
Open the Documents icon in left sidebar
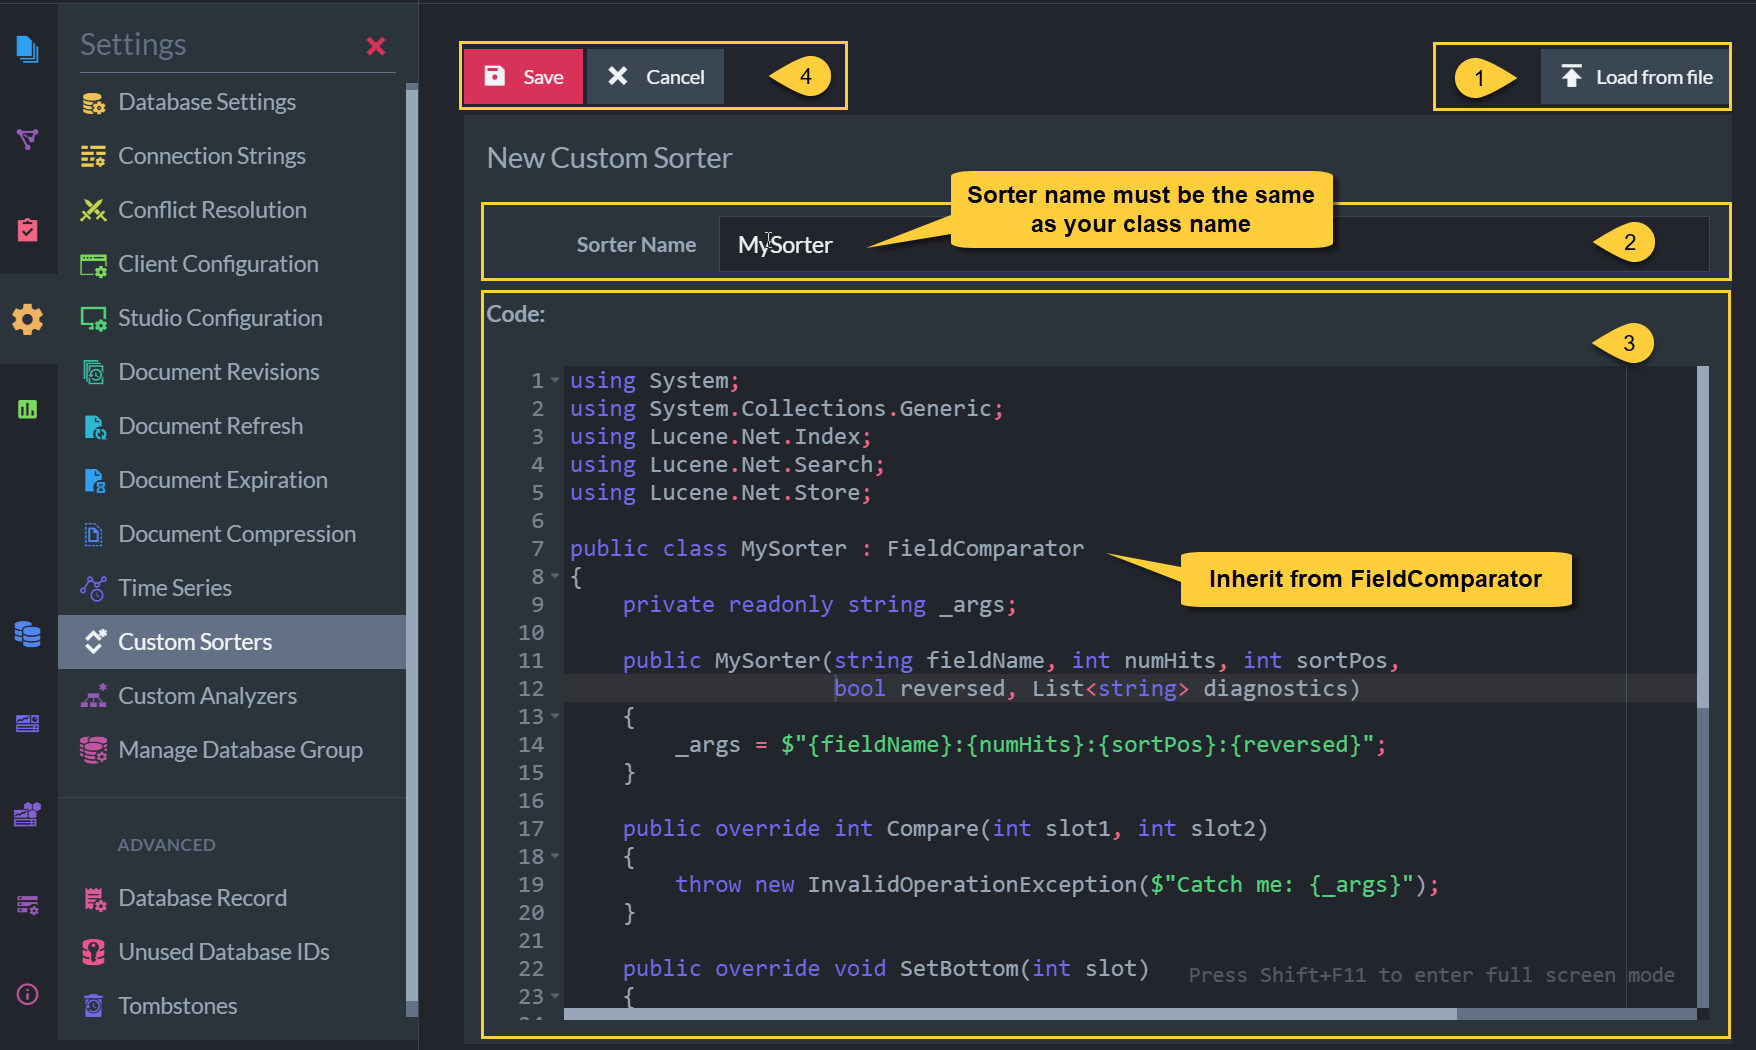(x=27, y=48)
